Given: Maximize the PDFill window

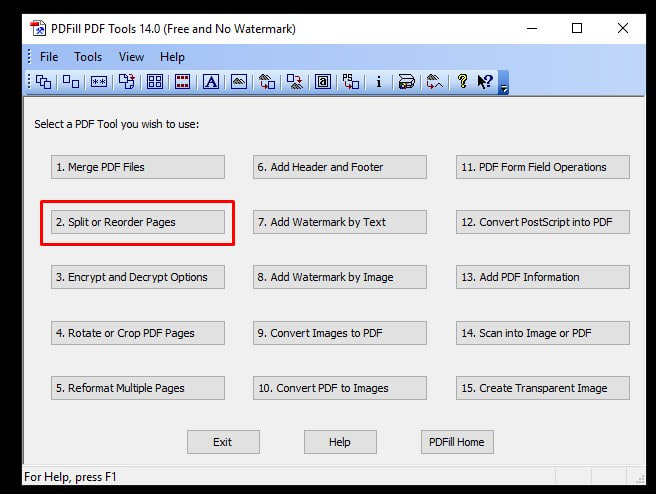Looking at the screenshot, I should click(577, 28).
